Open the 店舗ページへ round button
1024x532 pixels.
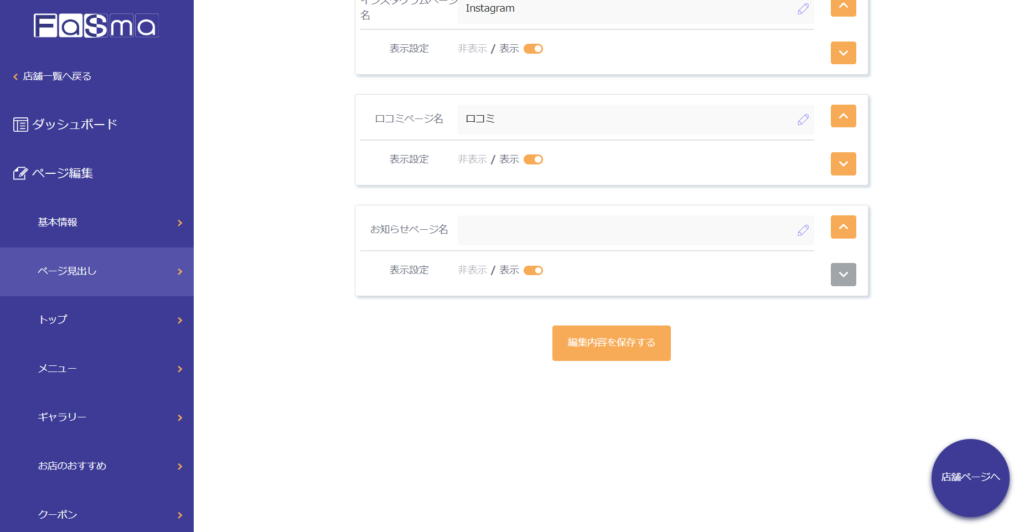pos(970,478)
